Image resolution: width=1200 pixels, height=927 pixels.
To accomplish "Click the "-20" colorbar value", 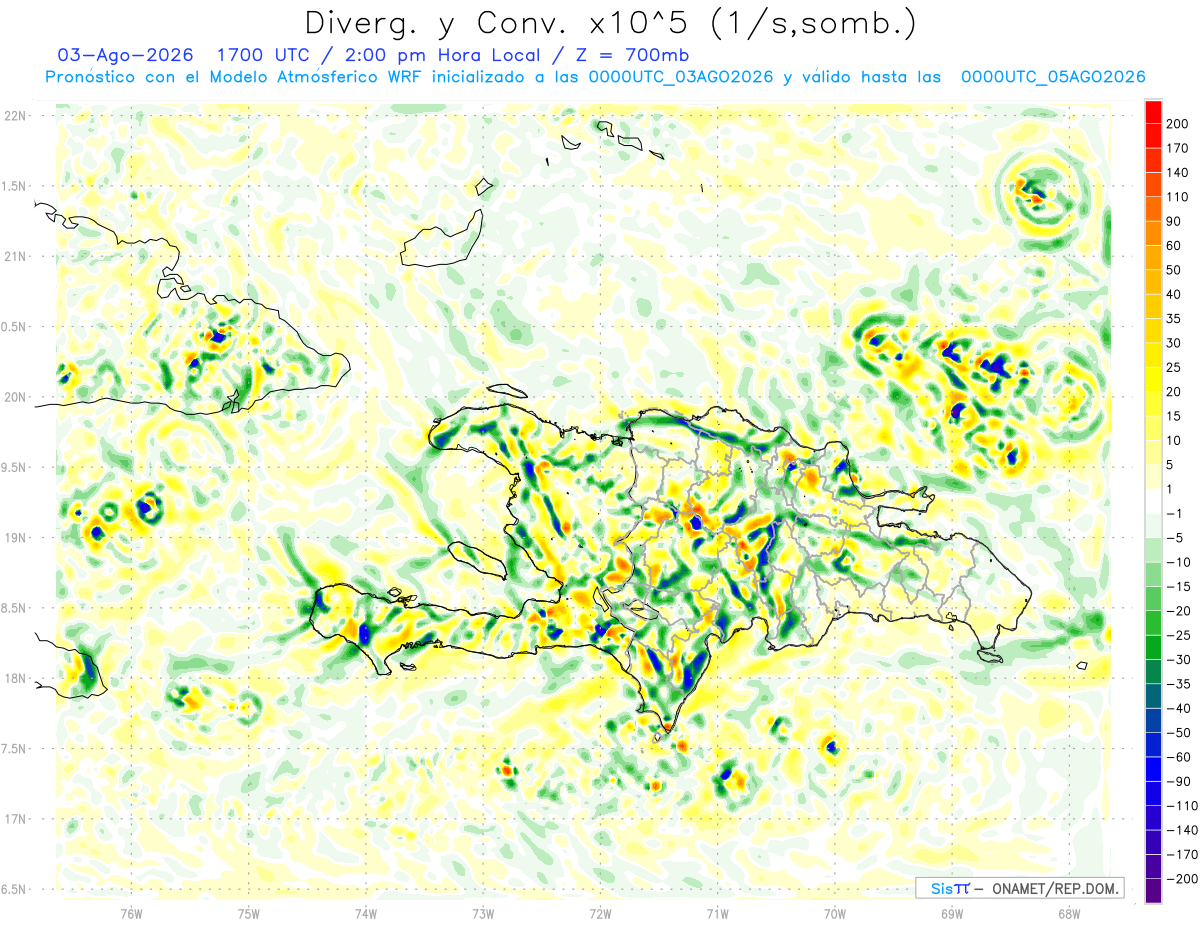I will (1180, 611).
